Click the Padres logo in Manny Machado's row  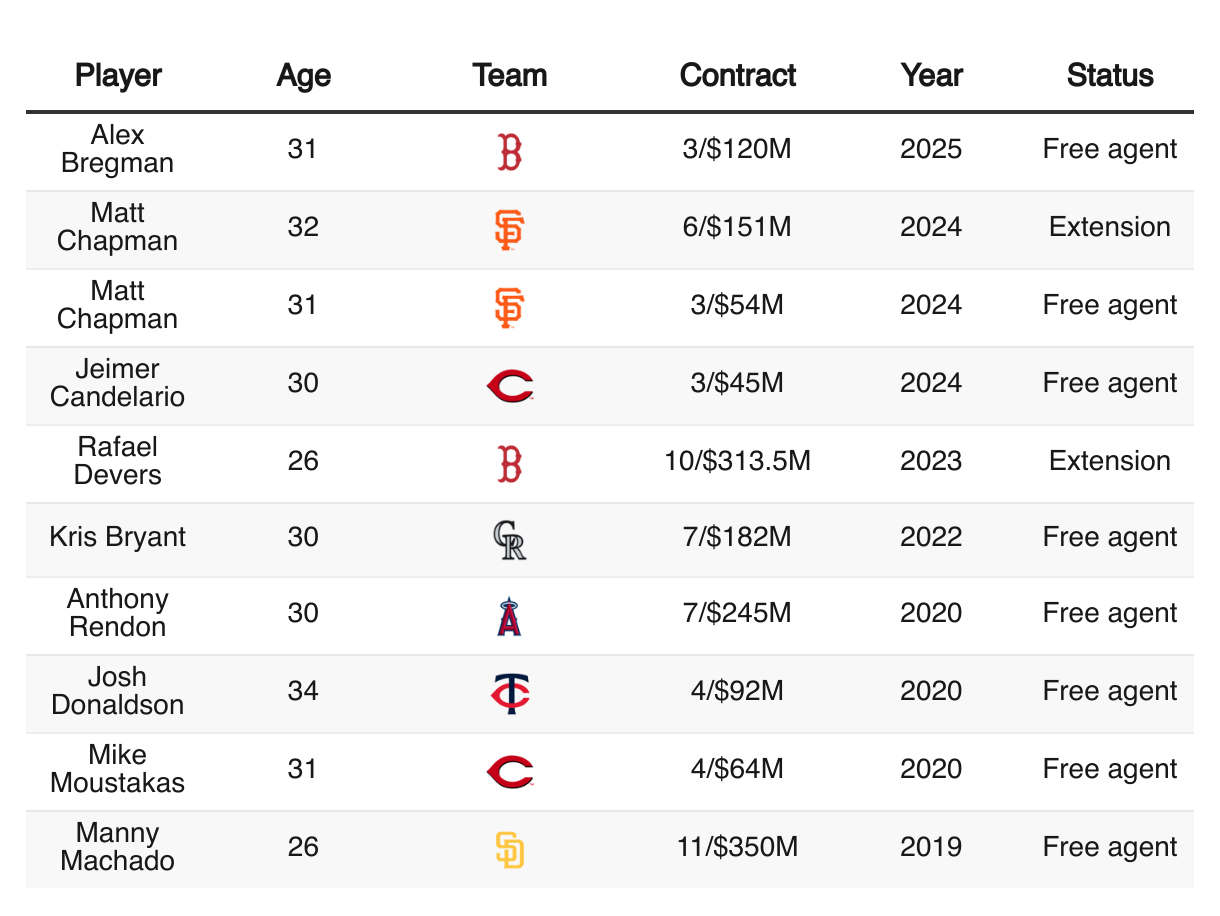tap(510, 849)
